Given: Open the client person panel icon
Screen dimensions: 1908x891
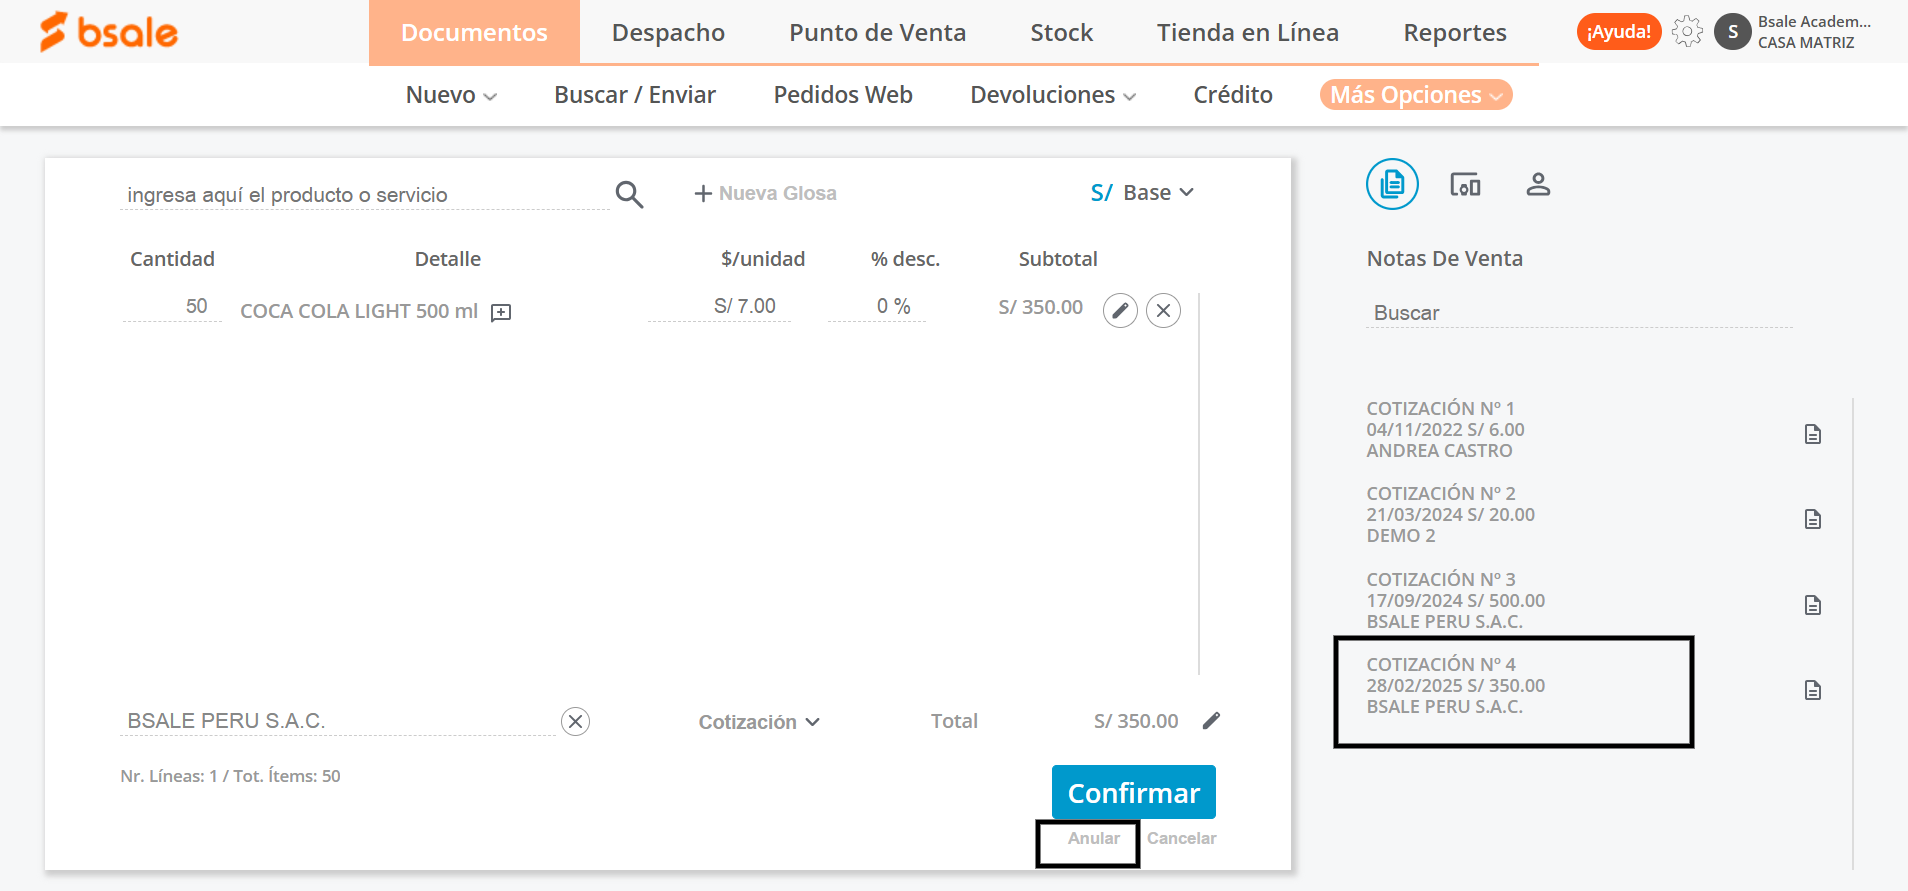Looking at the screenshot, I should 1538,184.
